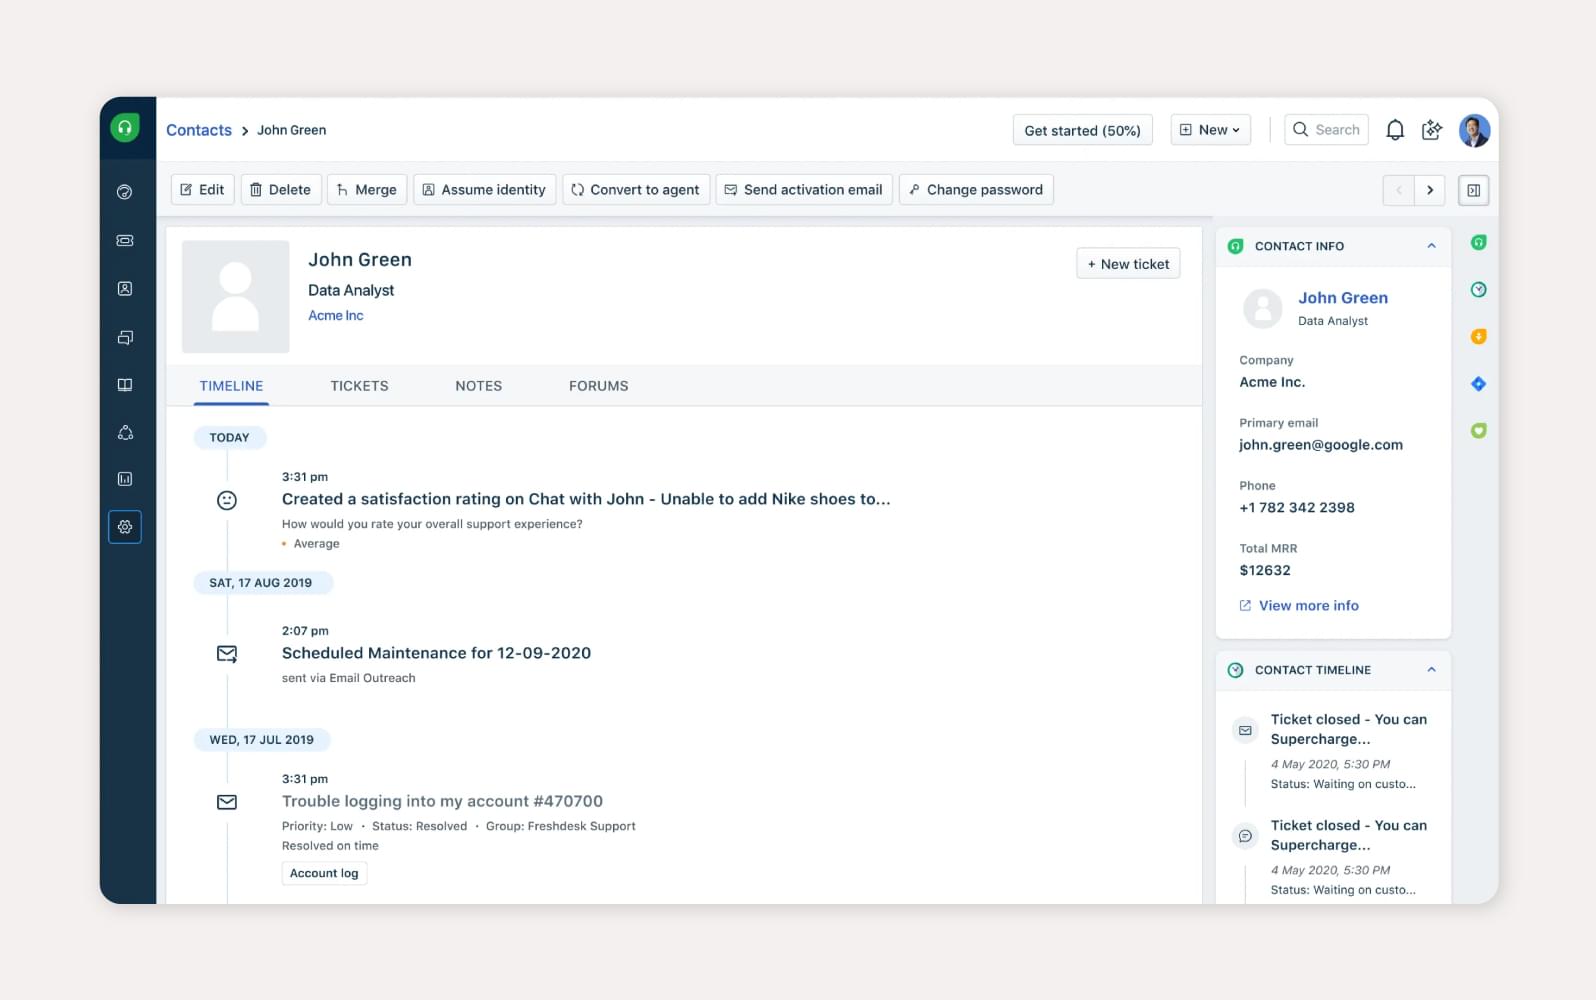Open the chat conversations sidebar icon

[x=125, y=337]
